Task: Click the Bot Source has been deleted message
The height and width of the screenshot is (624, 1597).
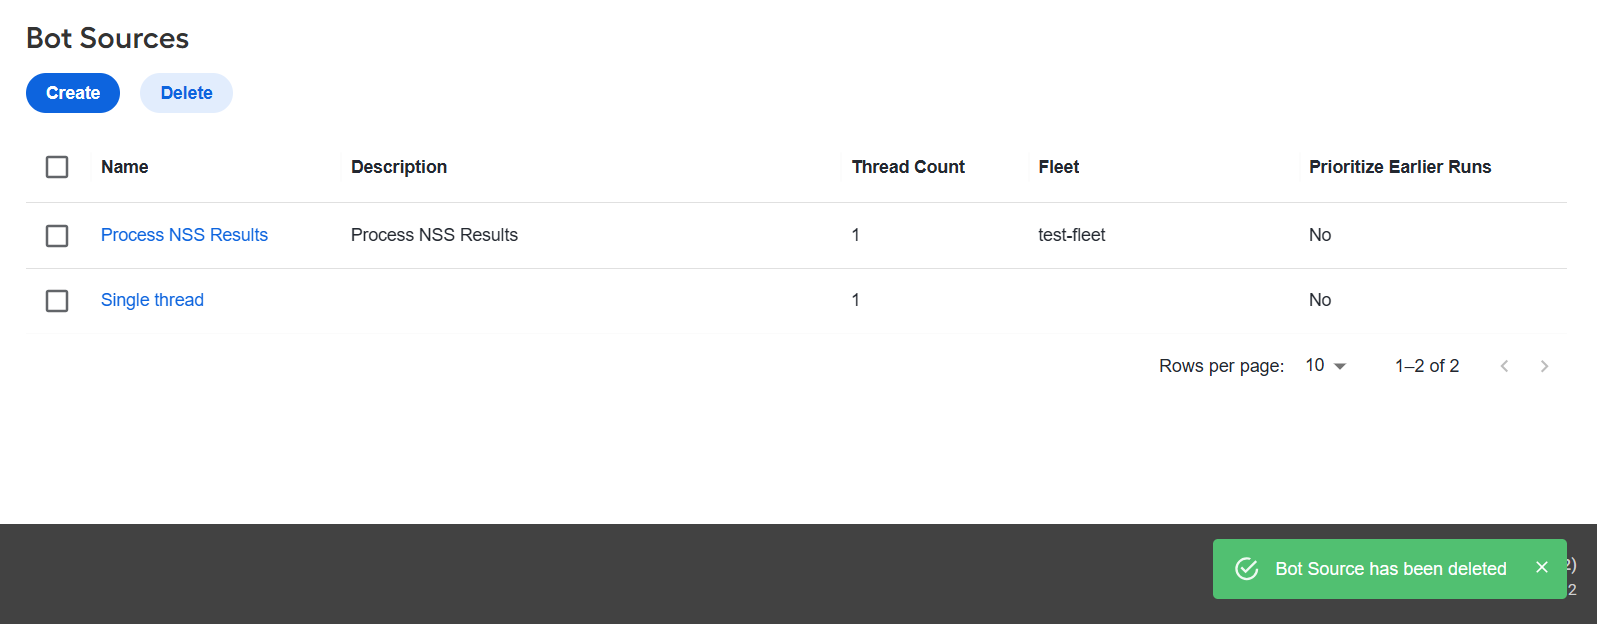Action: coord(1391,569)
